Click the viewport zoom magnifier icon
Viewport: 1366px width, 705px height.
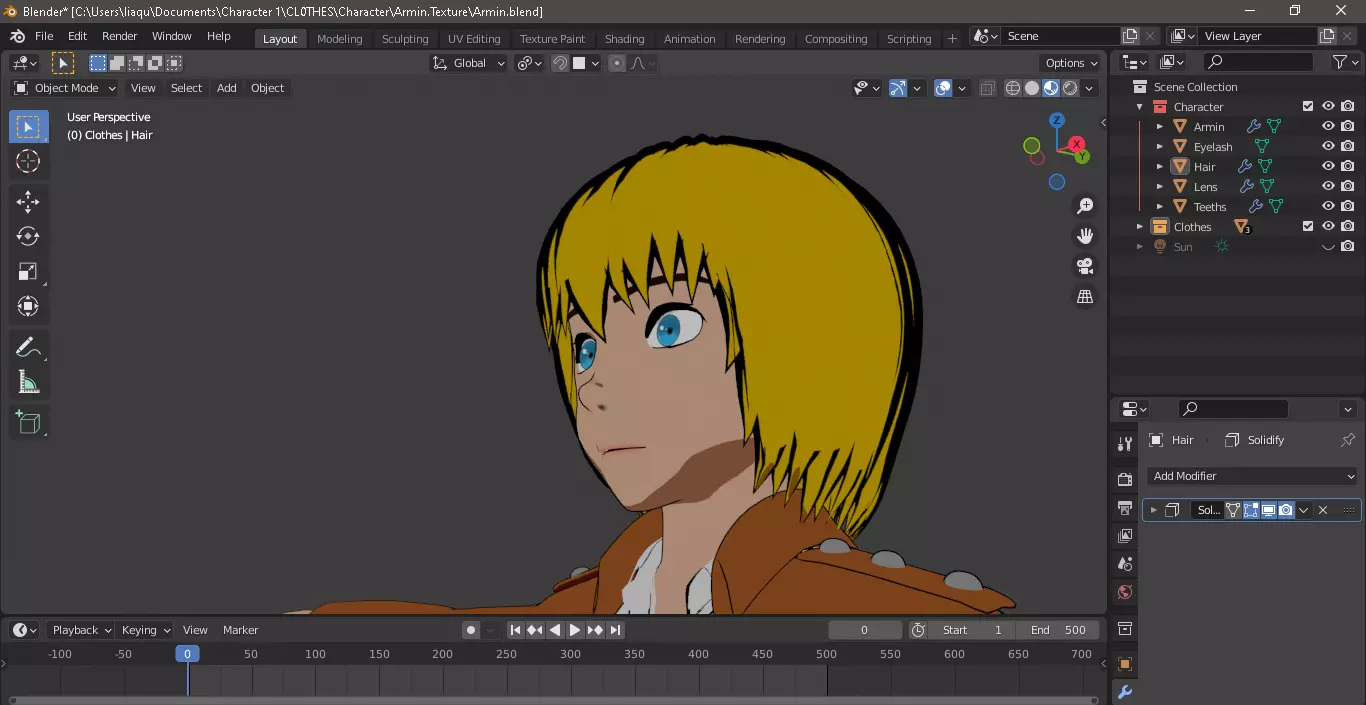click(x=1085, y=206)
